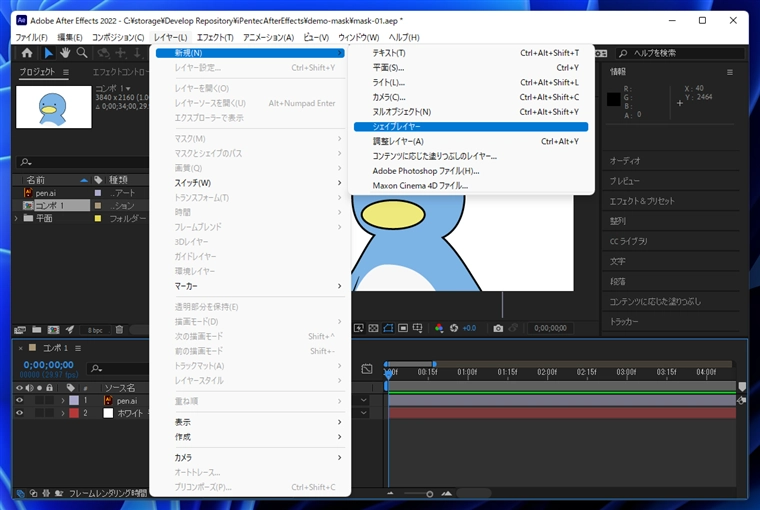Screen dimensions: 760x510
Task: Choose ヌルオブジェクト(N) menu entry
Action: (471, 112)
